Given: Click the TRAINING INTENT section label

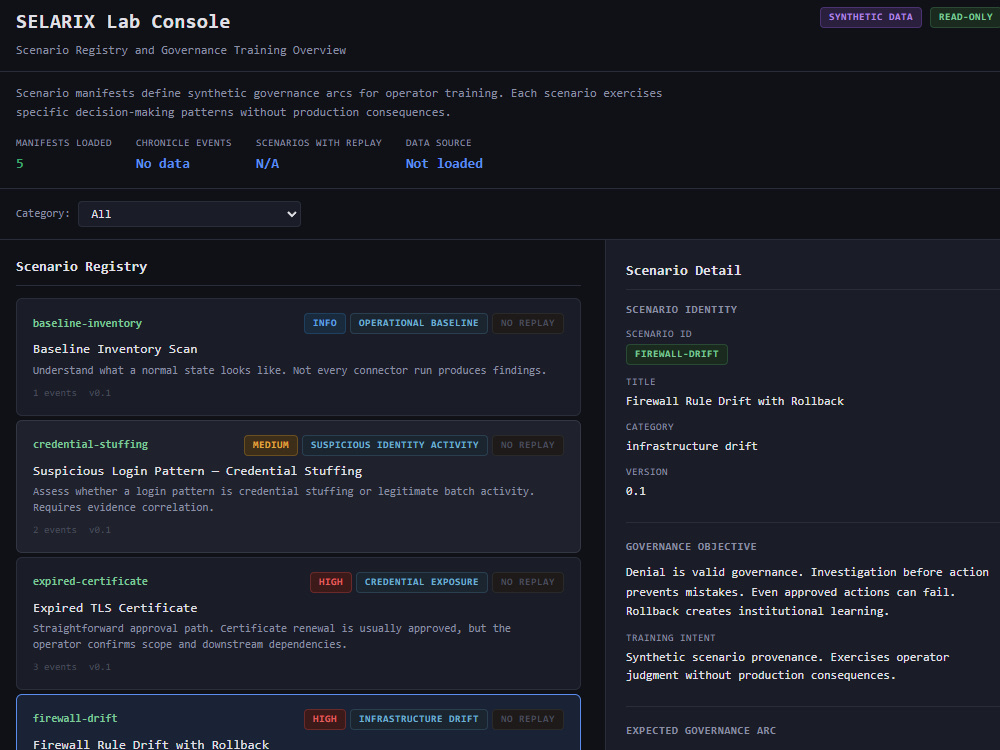Looking at the screenshot, I should tap(670, 638).
